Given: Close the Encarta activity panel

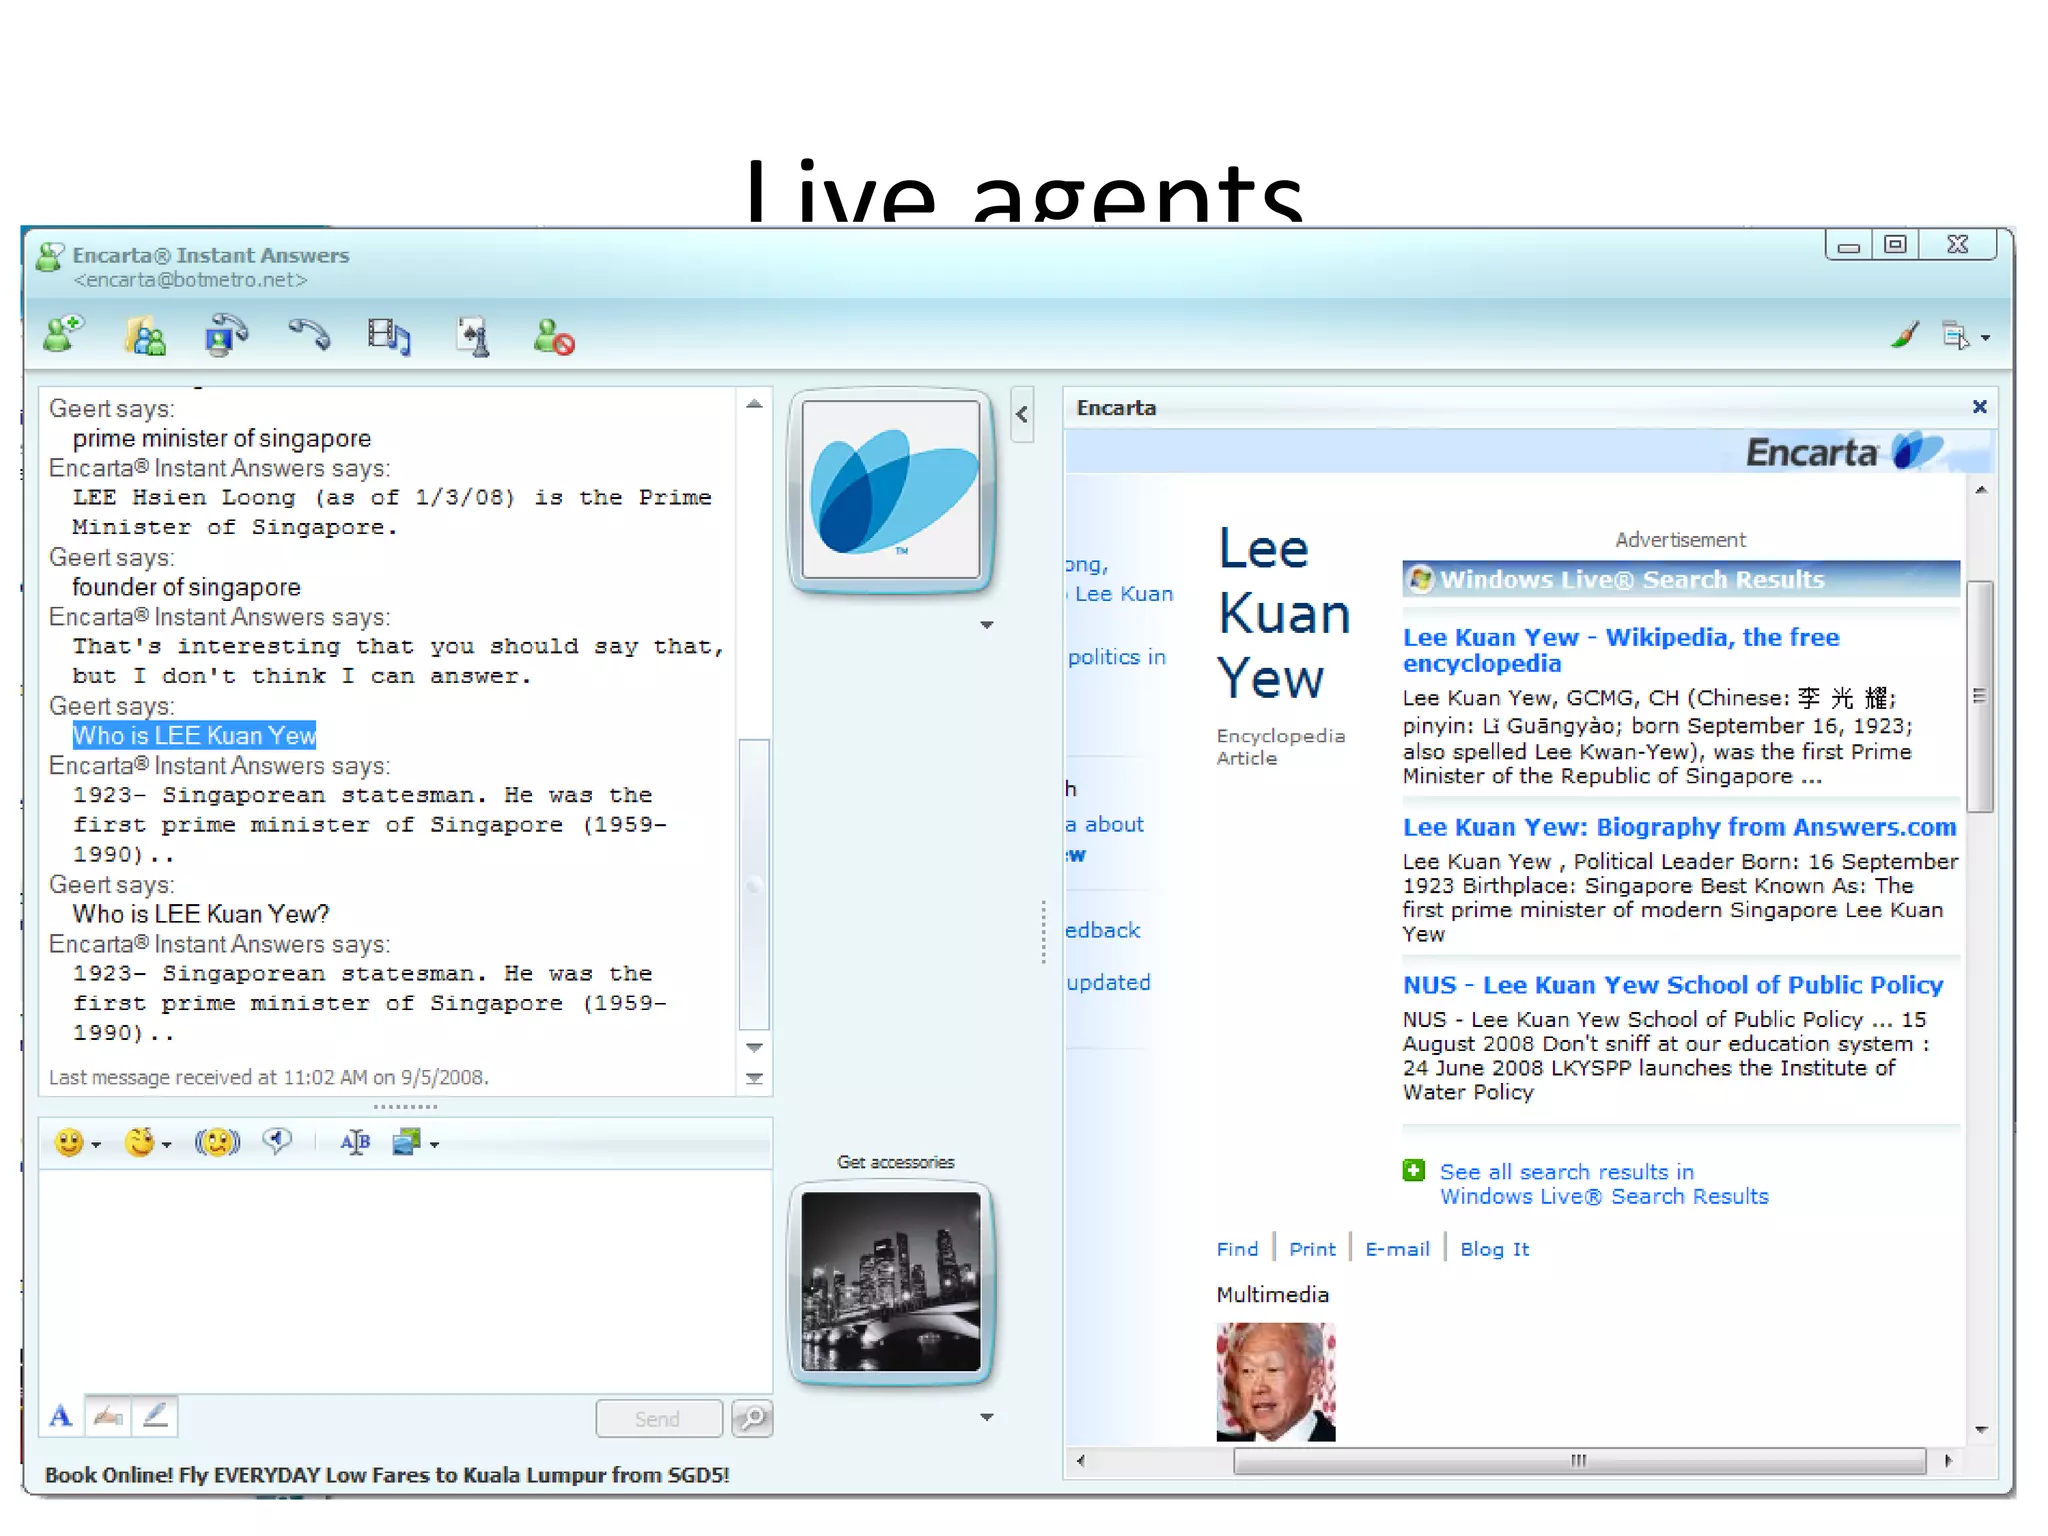Looking at the screenshot, I should (1979, 407).
